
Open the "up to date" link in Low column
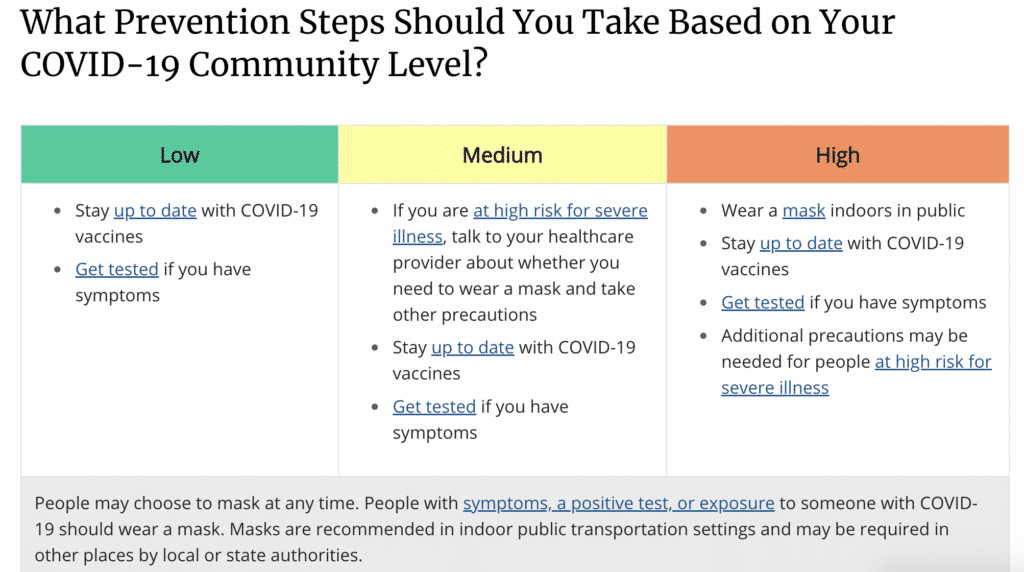pyautogui.click(x=155, y=211)
